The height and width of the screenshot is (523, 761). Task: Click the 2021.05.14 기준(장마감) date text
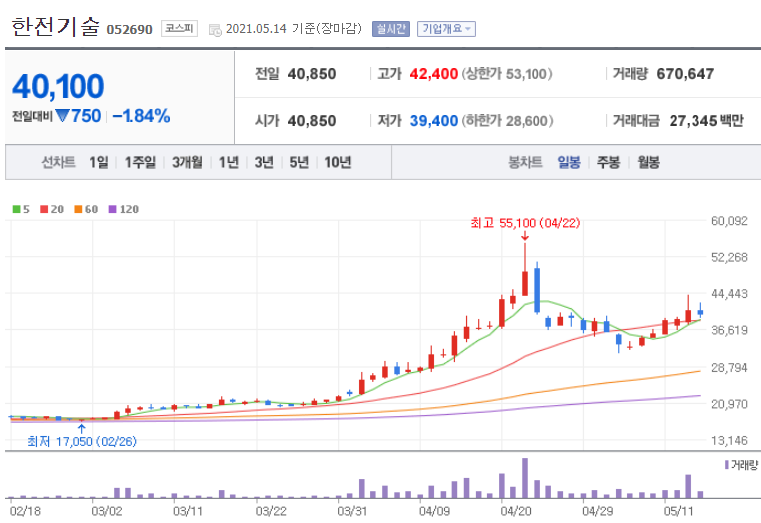tap(294, 29)
